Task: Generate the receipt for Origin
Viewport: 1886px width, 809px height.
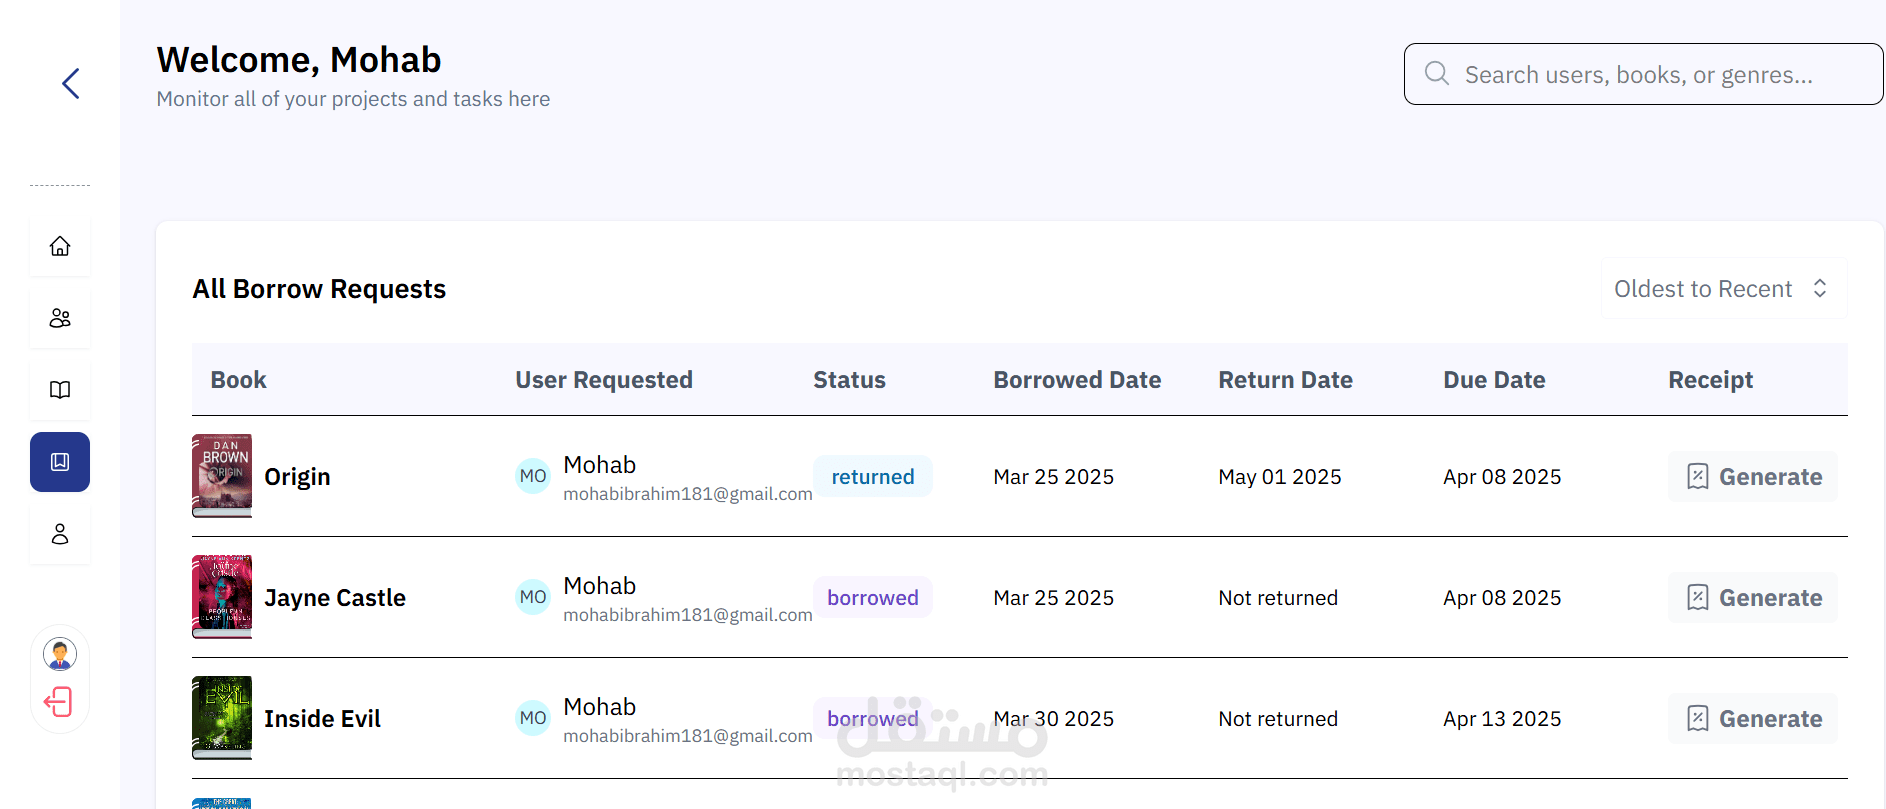Action: click(x=1753, y=477)
